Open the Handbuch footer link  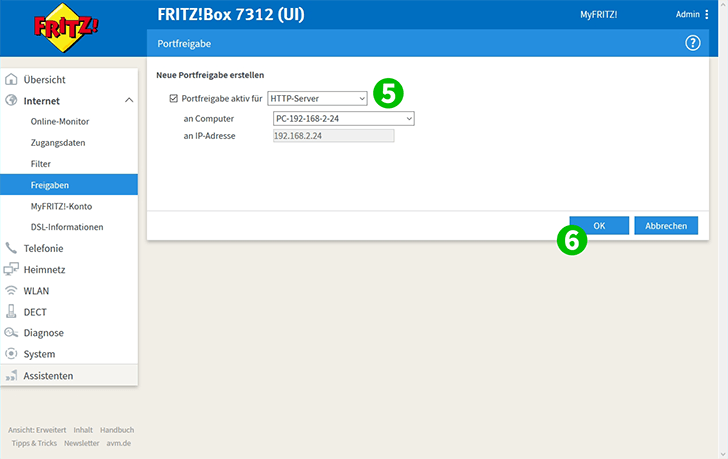[117, 430]
